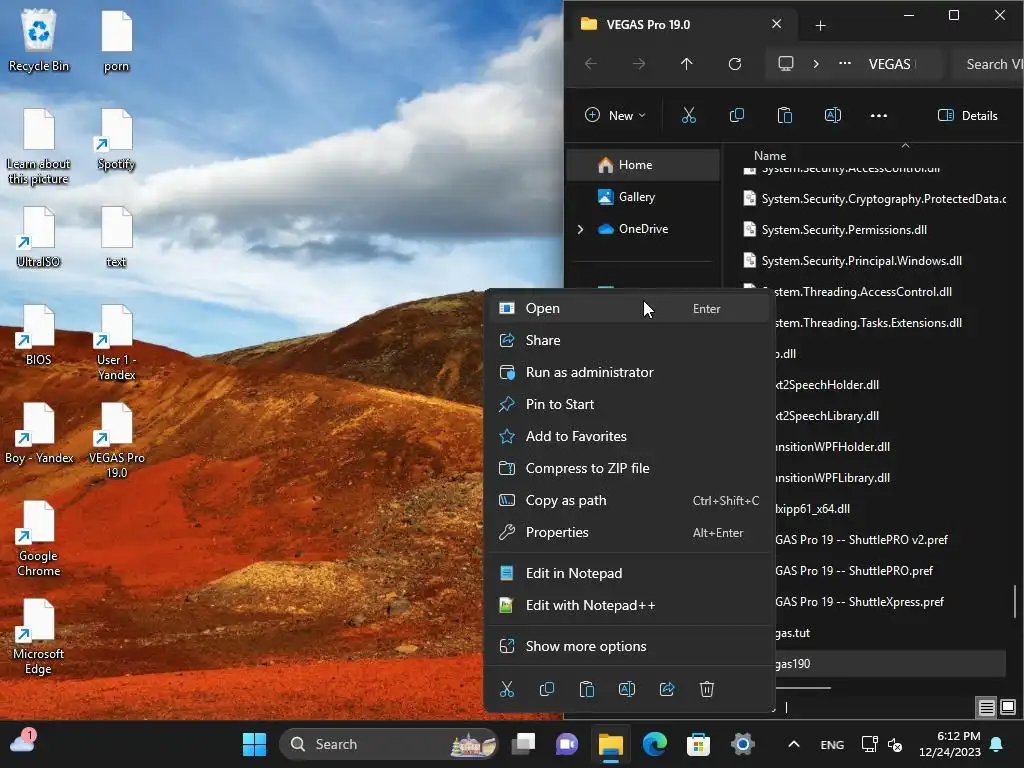Click the Rename icon in Explorer toolbar

[x=832, y=116]
